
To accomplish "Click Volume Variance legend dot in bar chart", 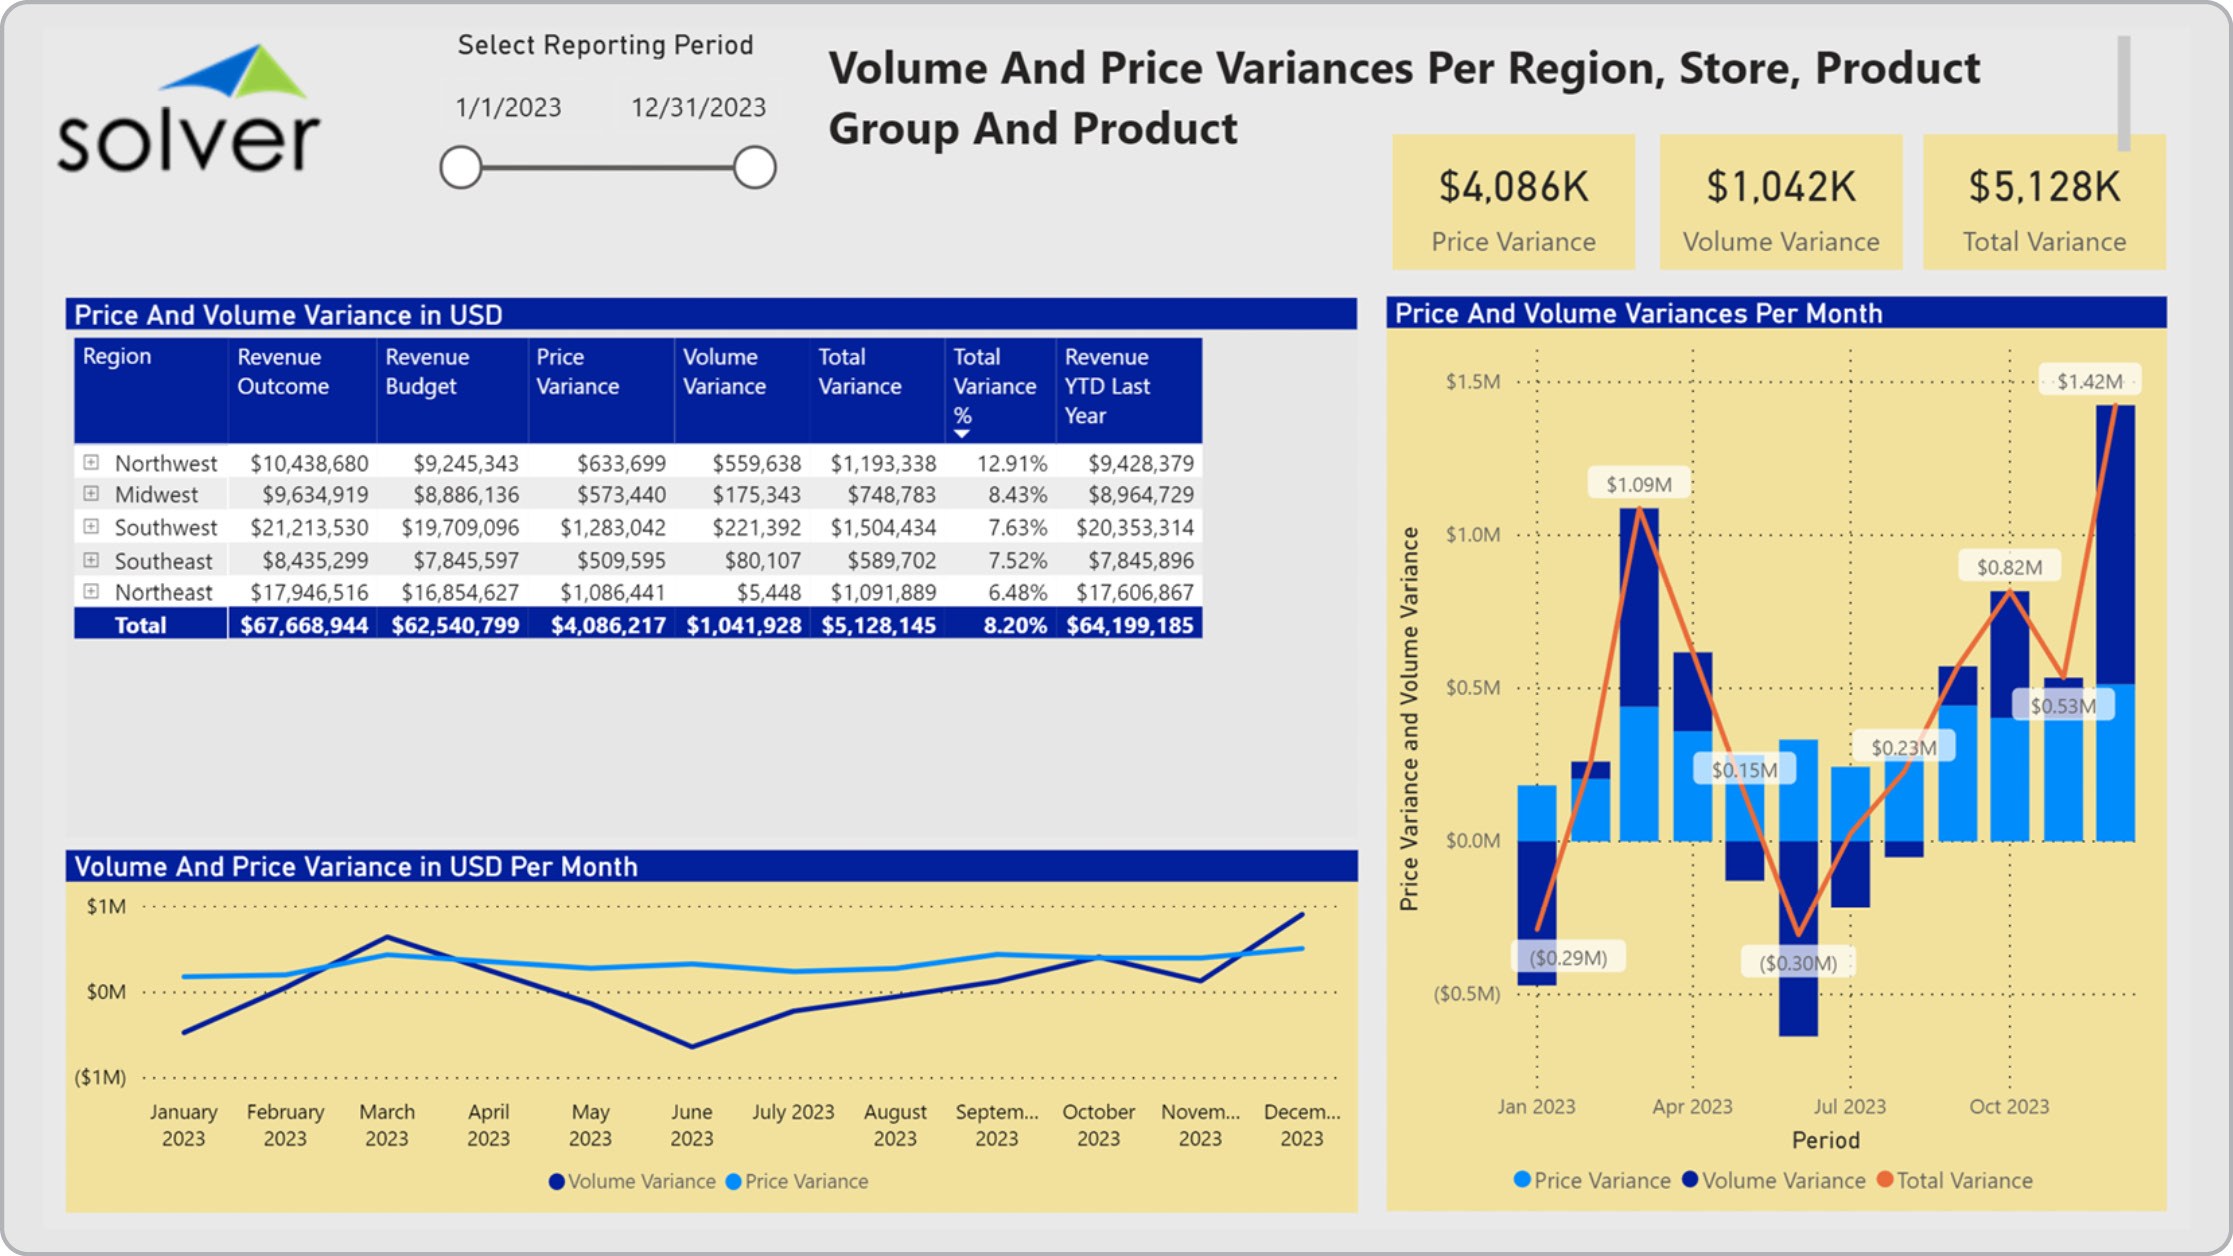I will pos(1690,1180).
